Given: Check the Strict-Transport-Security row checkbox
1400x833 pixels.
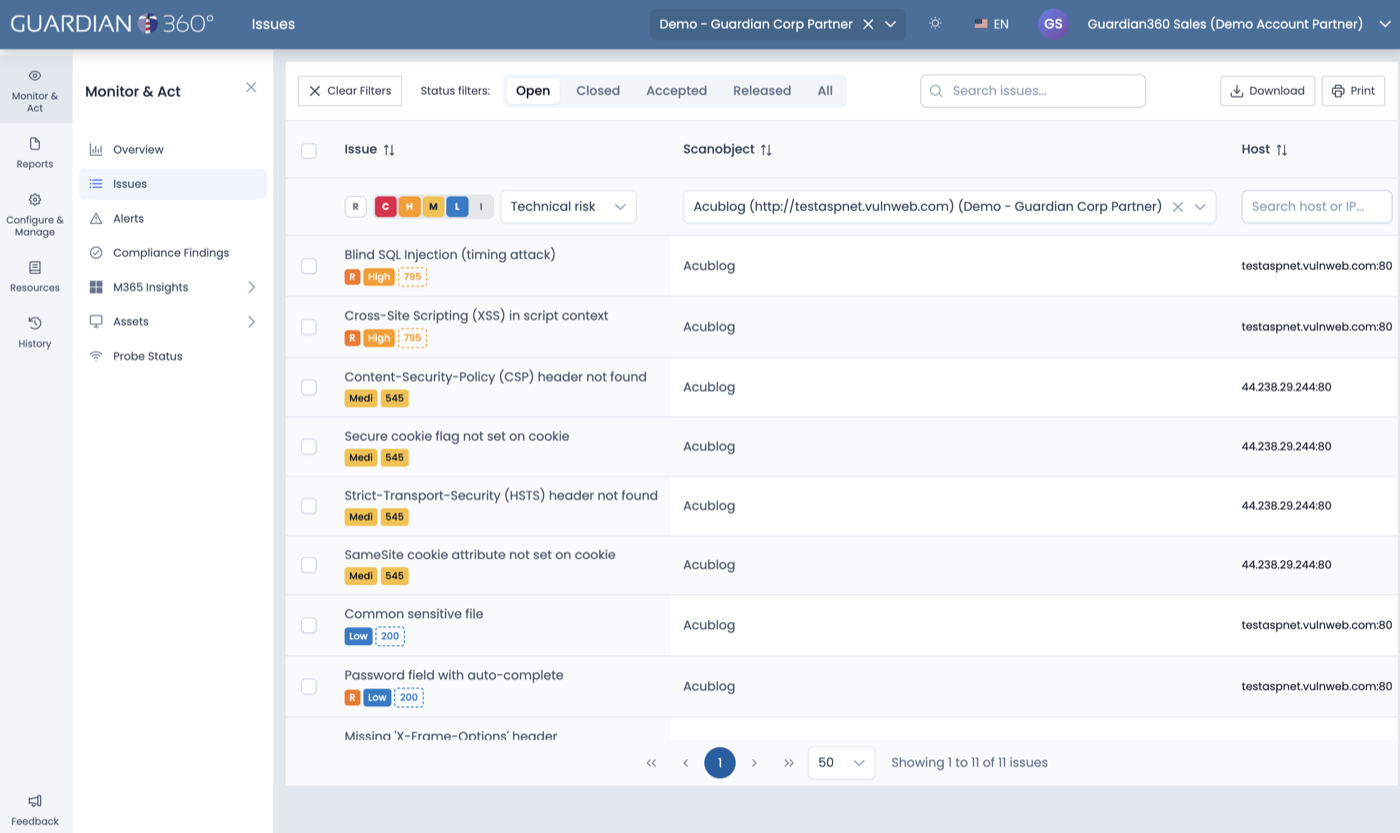Looking at the screenshot, I should point(309,506).
